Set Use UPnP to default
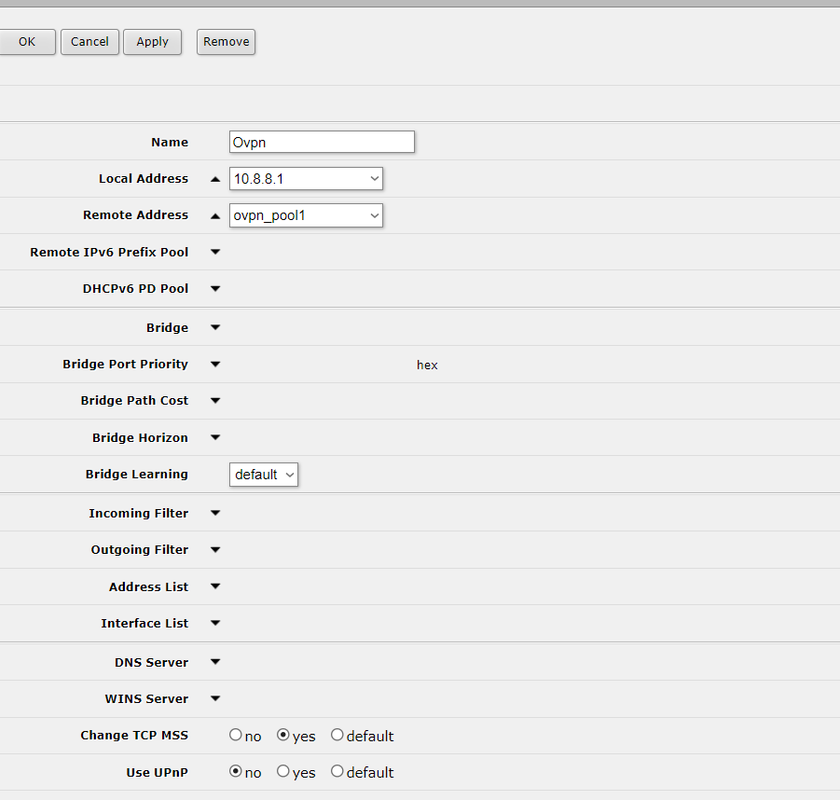 (337, 772)
